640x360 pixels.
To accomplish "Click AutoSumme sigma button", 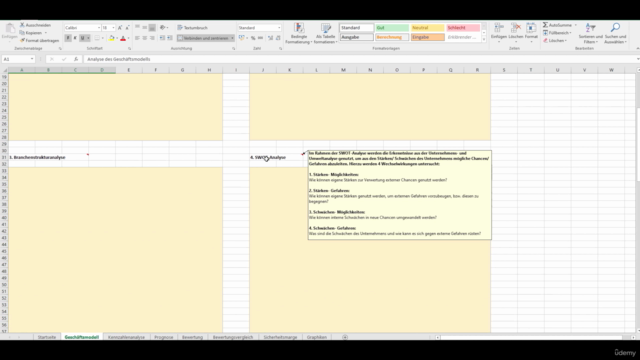I will pyautogui.click(x=557, y=25).
